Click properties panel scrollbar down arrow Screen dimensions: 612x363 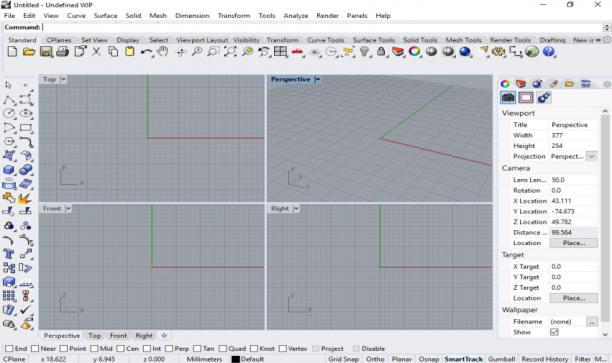(605, 335)
